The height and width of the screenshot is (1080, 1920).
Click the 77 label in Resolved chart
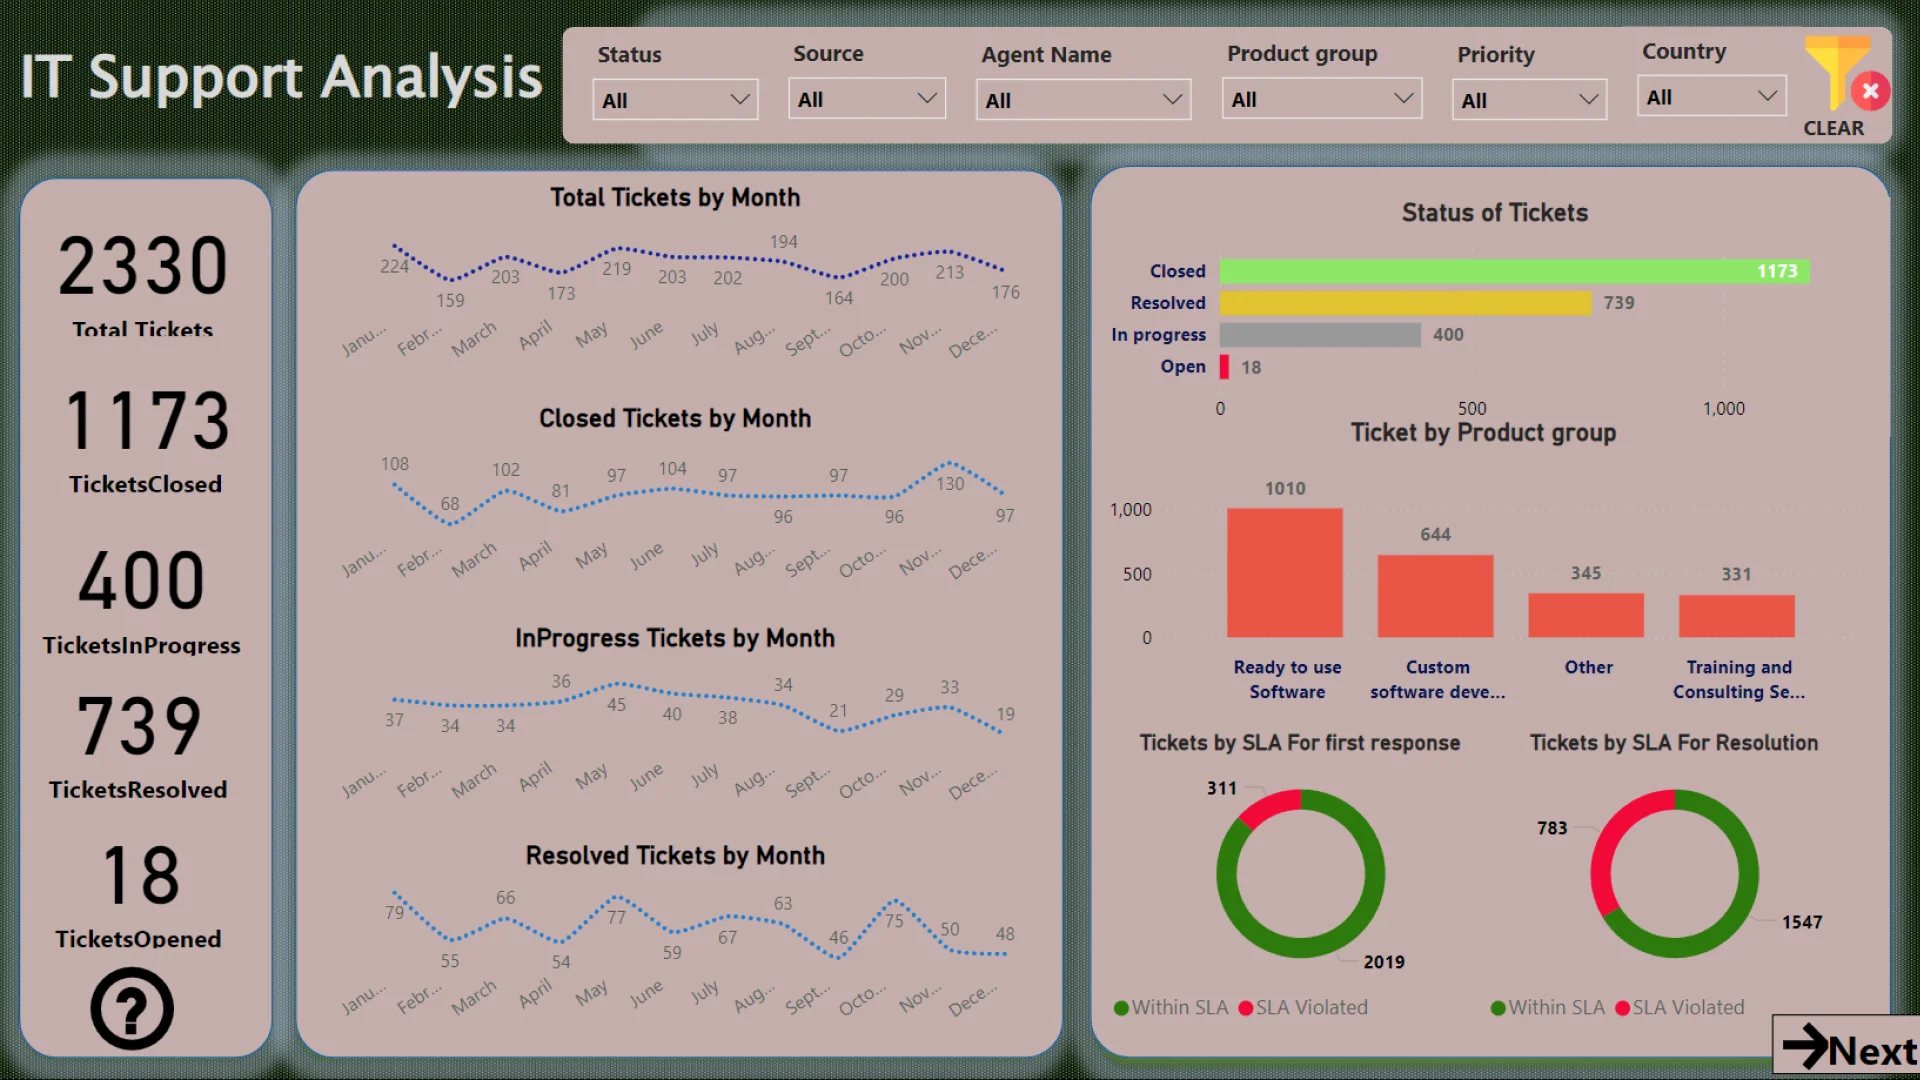(x=616, y=917)
